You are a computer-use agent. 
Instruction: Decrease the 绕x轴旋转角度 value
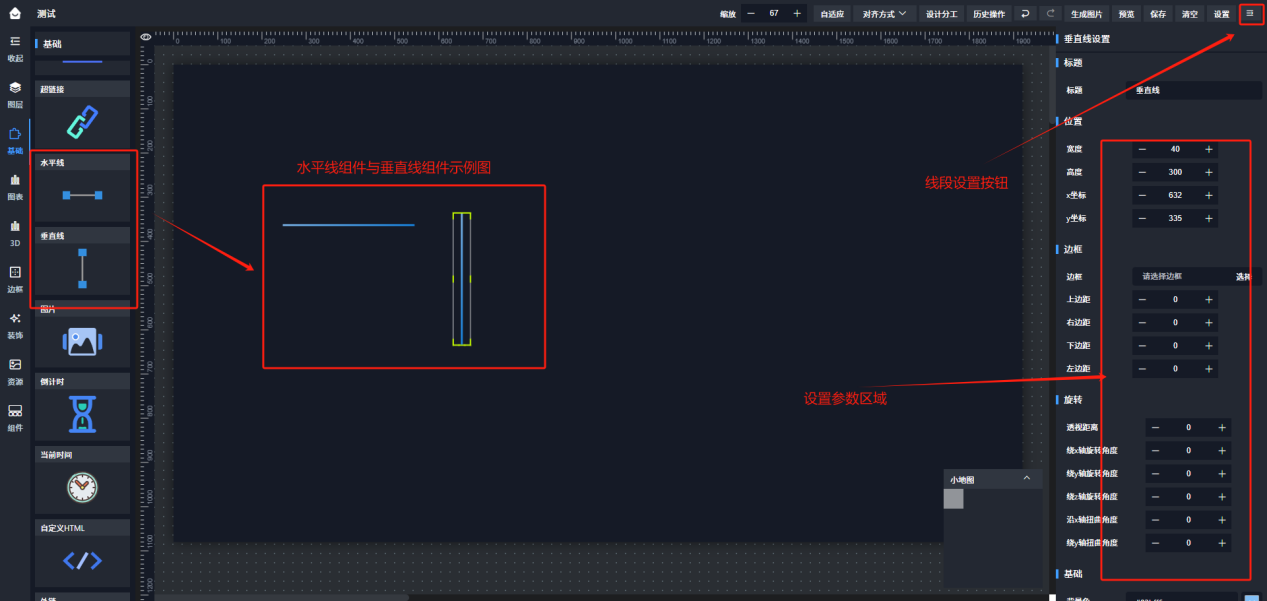tap(1155, 450)
